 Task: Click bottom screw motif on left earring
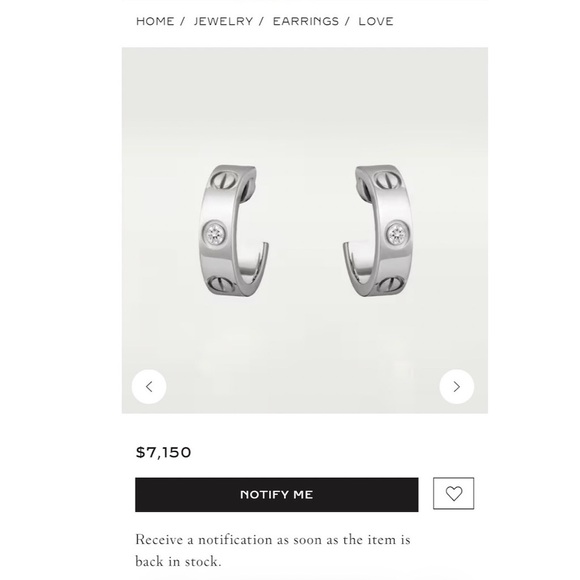[220, 284]
